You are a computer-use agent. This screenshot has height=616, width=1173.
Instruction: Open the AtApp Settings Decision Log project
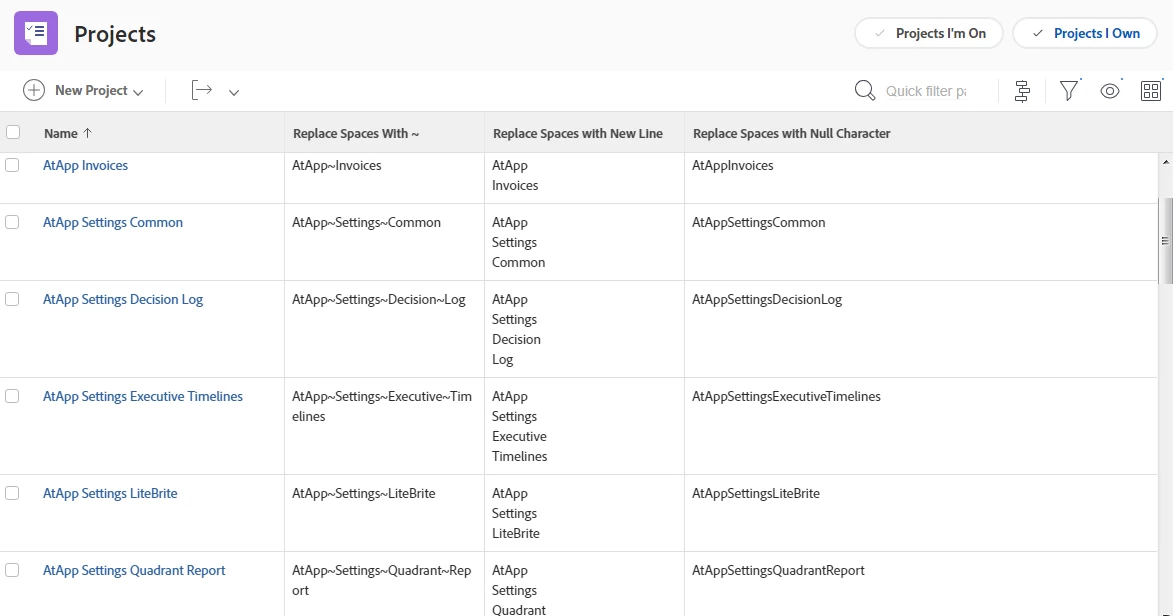(123, 299)
